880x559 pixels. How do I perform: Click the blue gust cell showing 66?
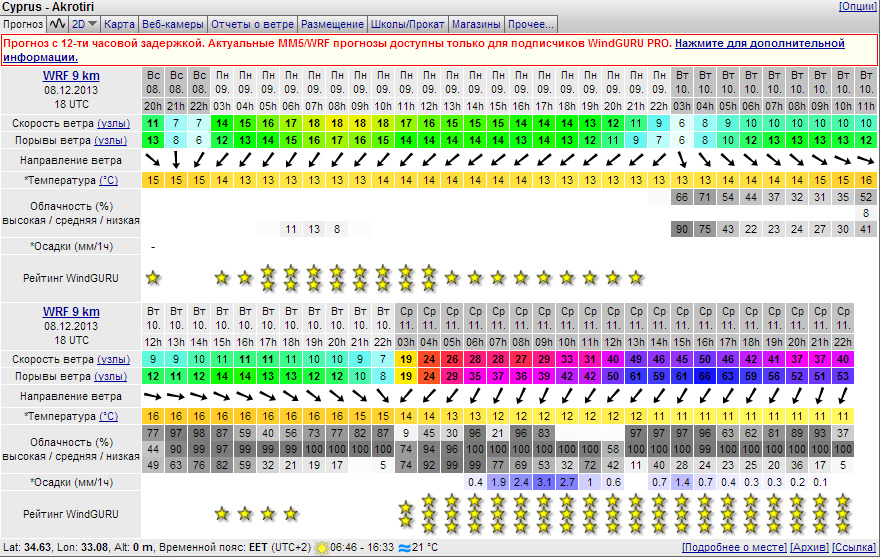705,377
